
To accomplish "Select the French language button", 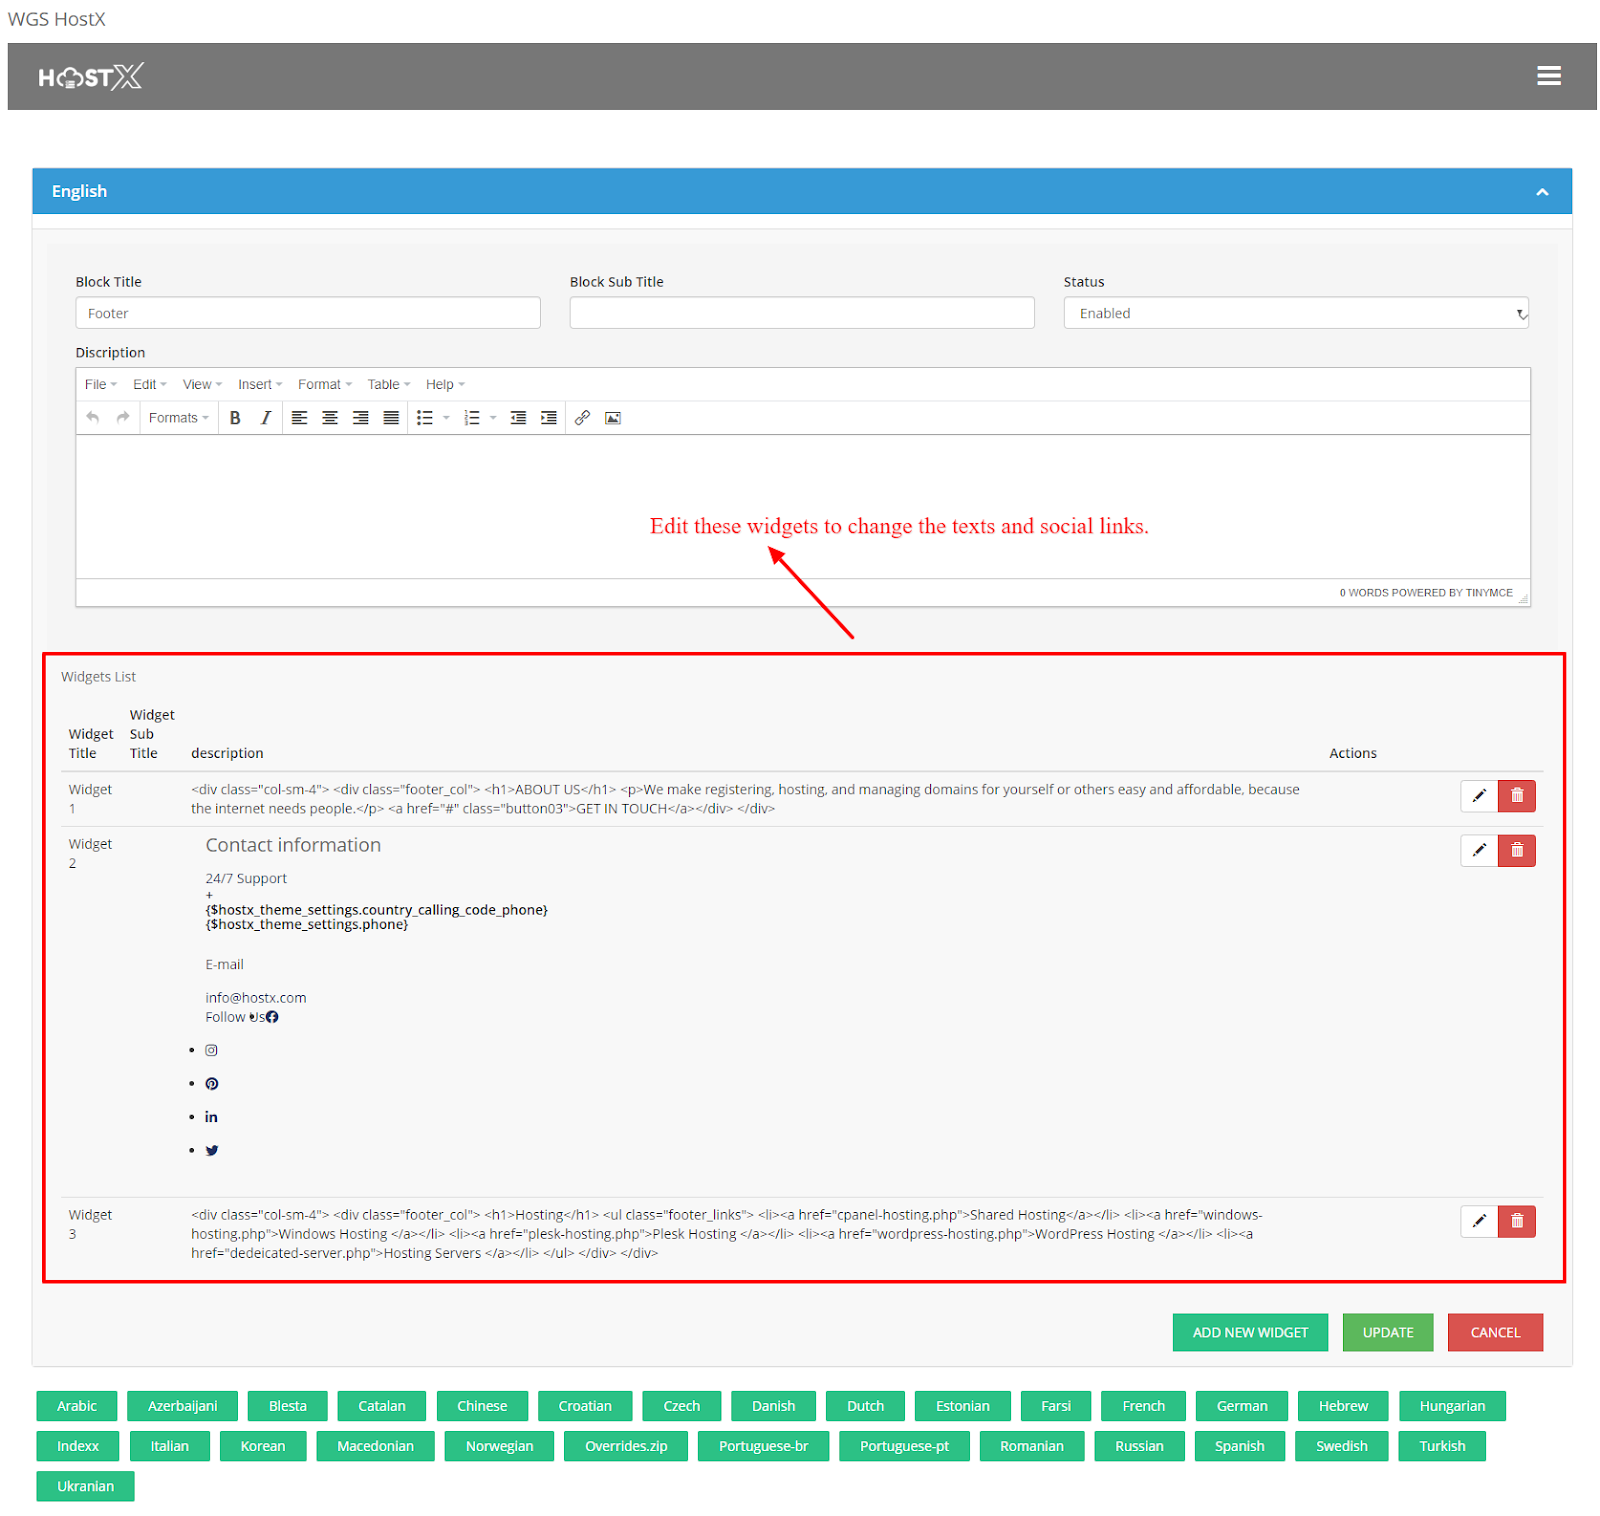I will coord(1143,1406).
